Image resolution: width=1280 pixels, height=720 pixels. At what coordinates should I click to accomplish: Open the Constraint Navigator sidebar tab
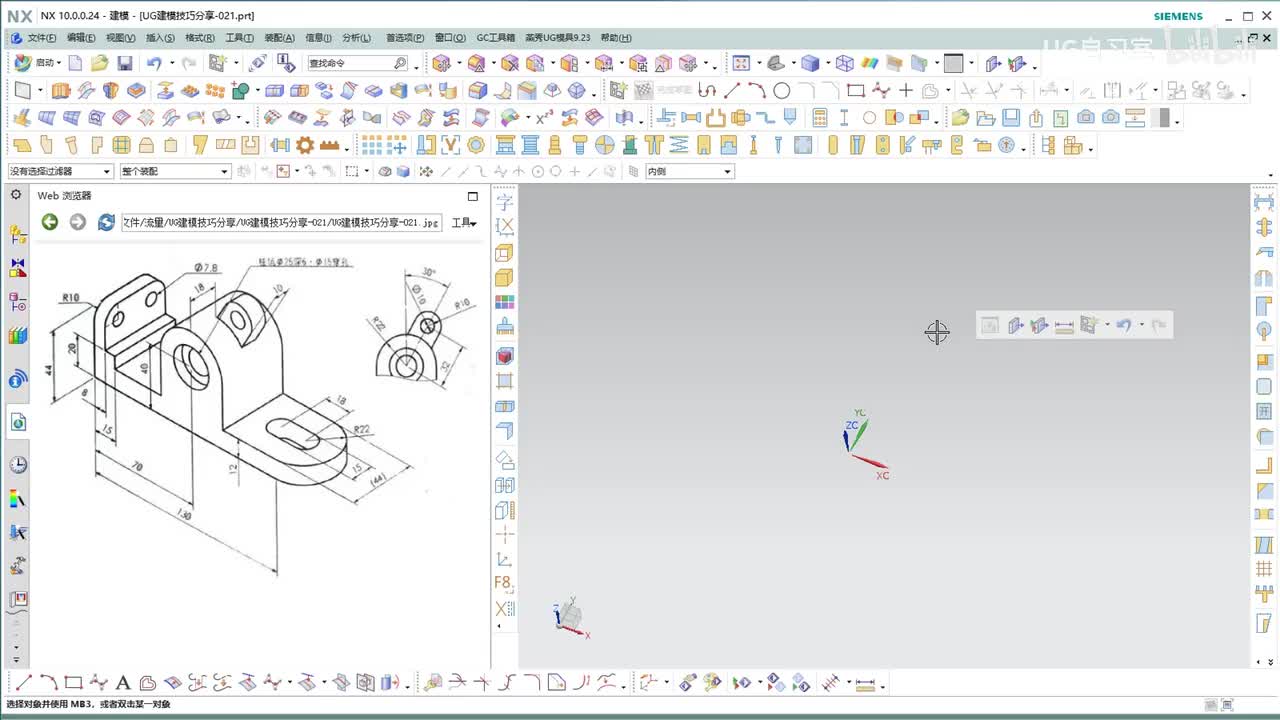[18, 268]
